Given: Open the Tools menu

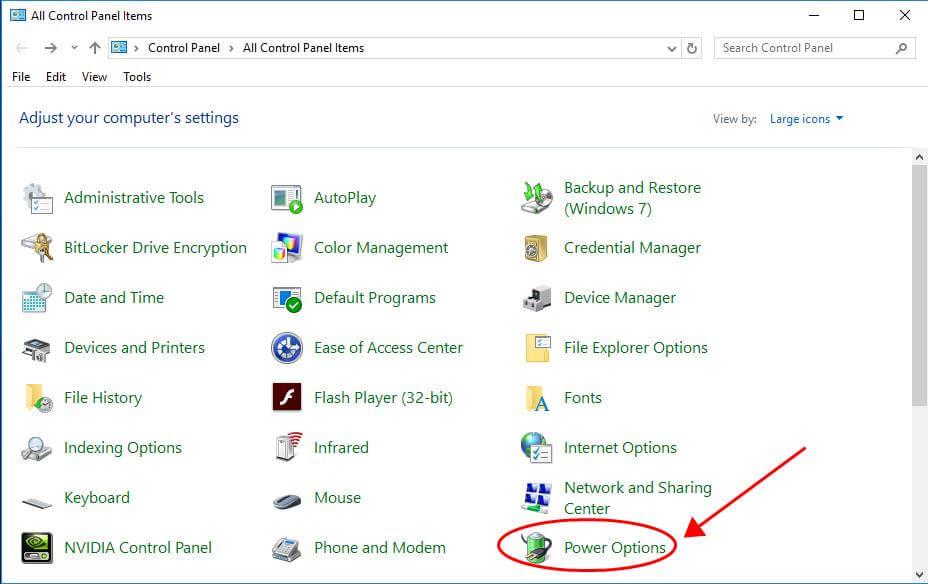Looking at the screenshot, I should (x=137, y=77).
